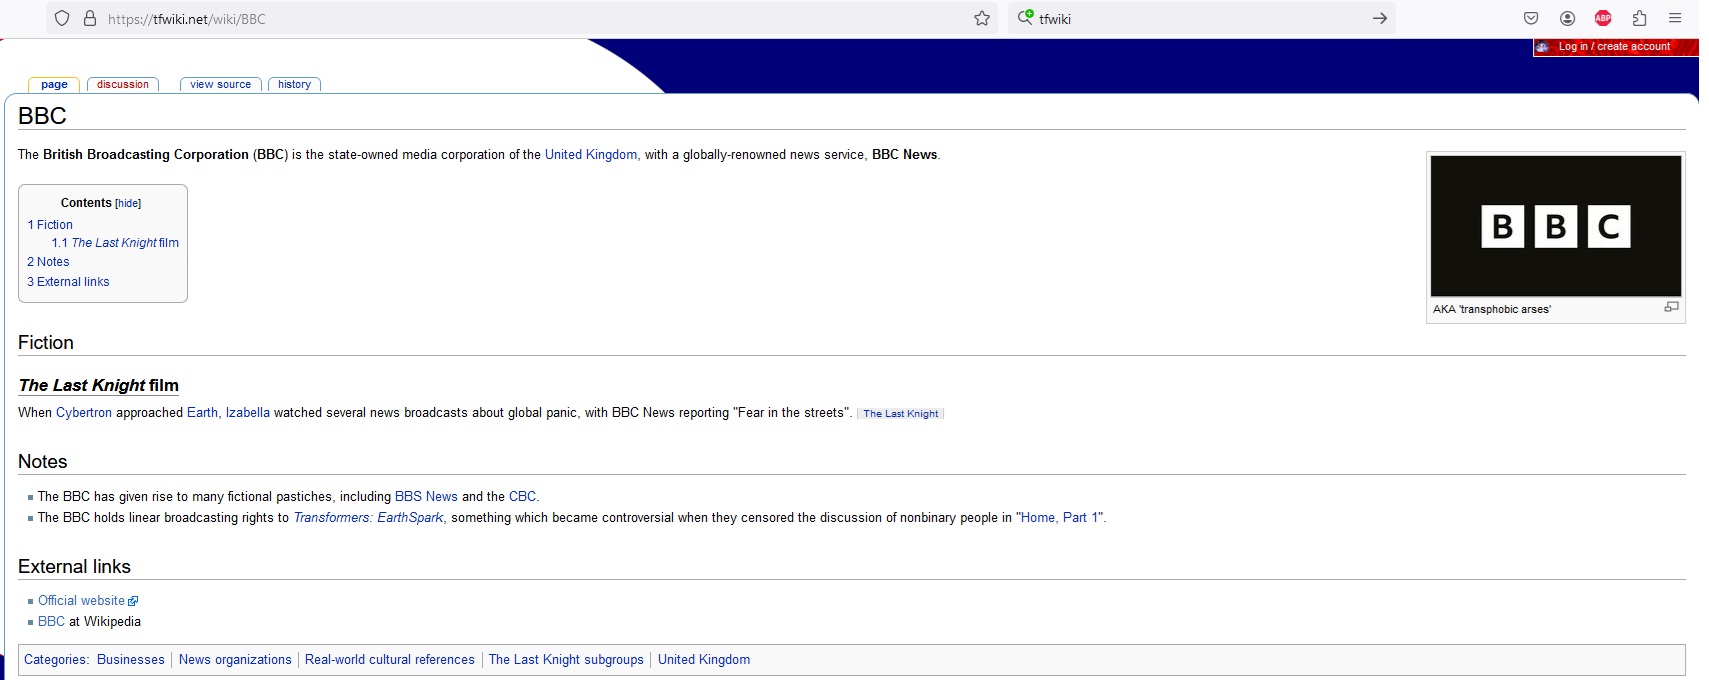
Task: Jump to 2 Notes in contents
Action: [48, 262]
